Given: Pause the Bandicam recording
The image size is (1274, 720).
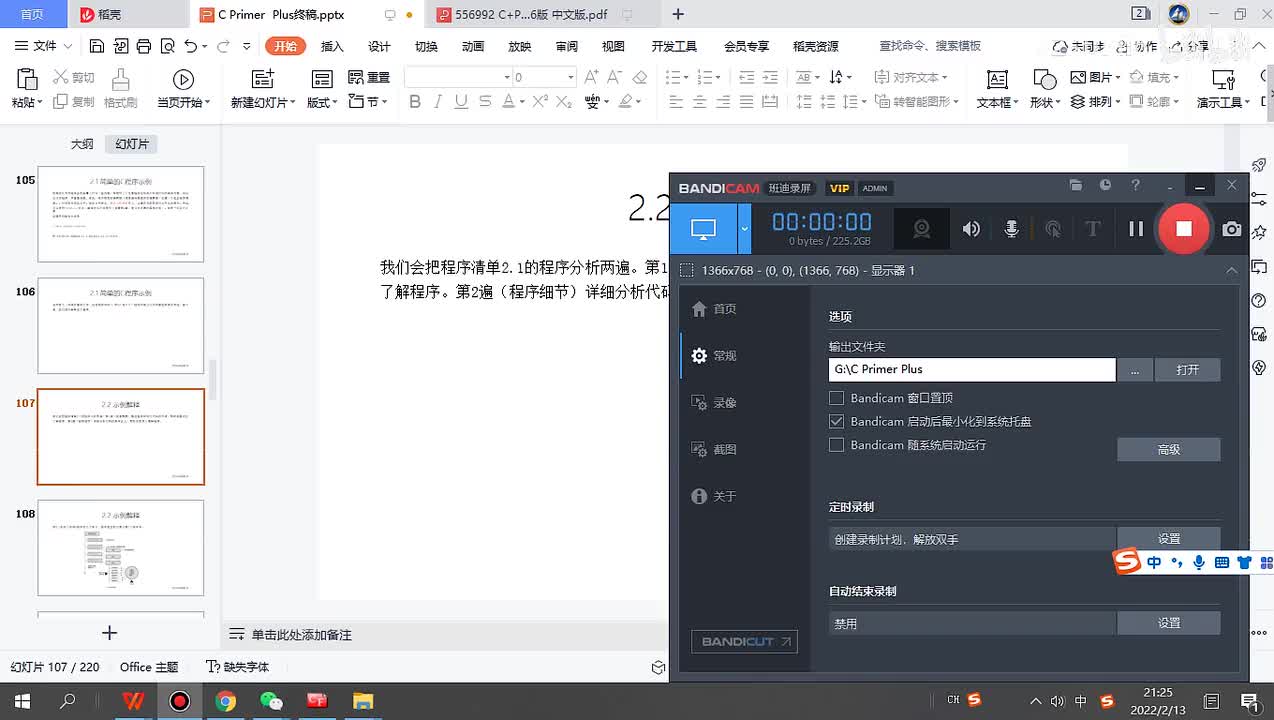Looking at the screenshot, I should point(1136,229).
